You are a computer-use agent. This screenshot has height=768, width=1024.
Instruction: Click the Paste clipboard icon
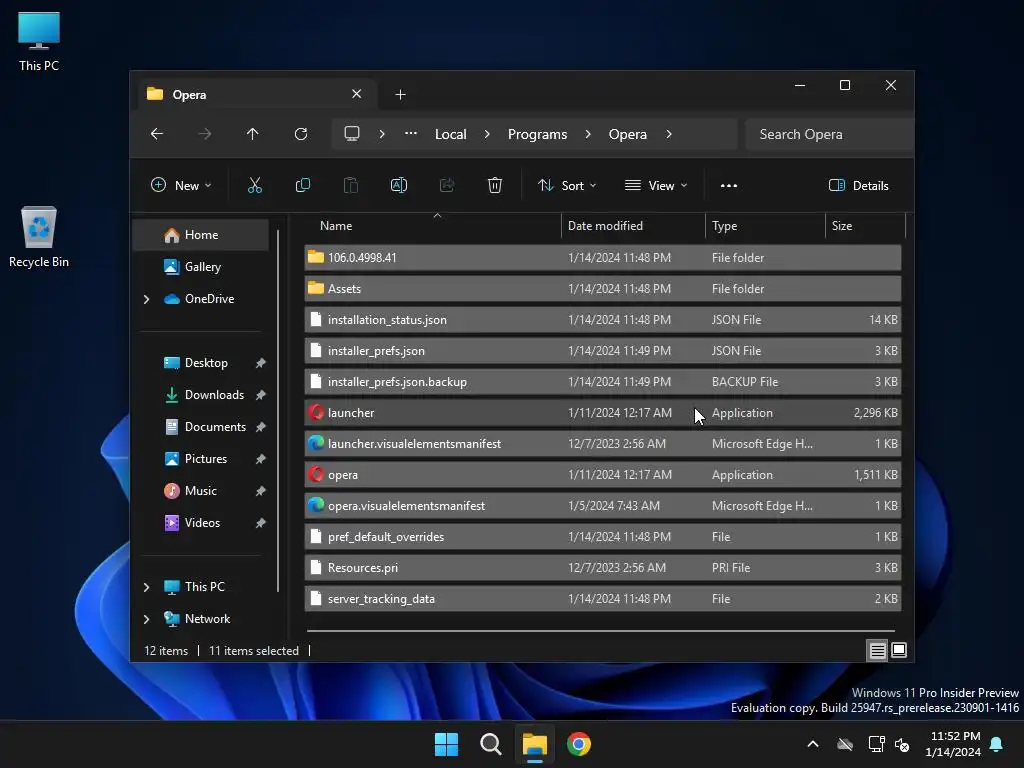pos(351,185)
